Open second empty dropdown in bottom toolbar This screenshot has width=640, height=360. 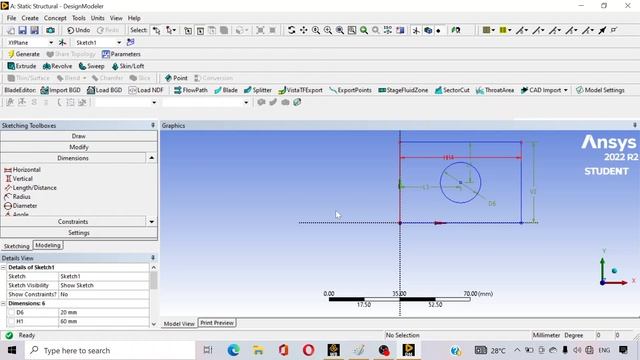click(x=246, y=102)
